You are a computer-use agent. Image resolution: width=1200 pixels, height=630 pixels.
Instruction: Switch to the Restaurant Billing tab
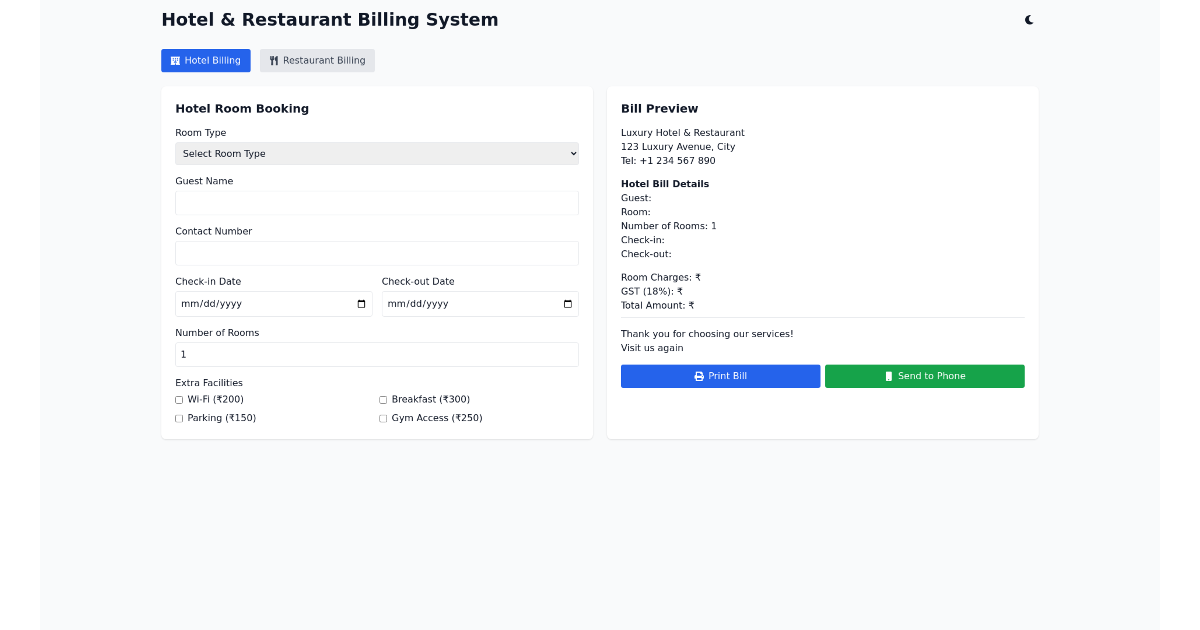pyautogui.click(x=317, y=60)
